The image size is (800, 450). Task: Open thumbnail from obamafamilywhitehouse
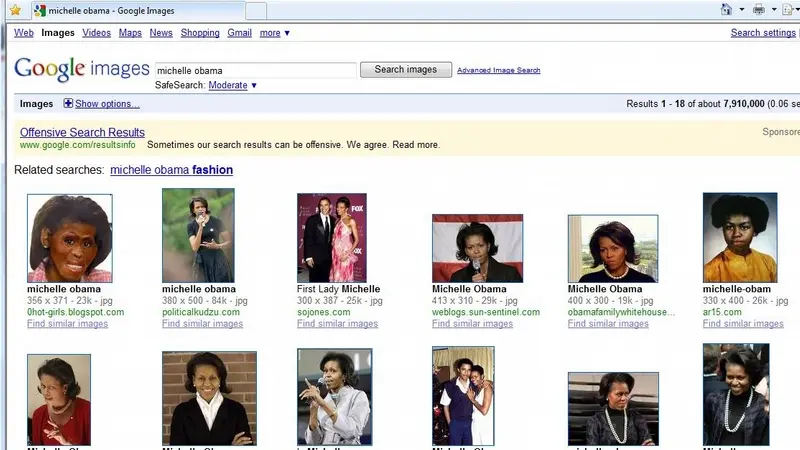coord(613,249)
